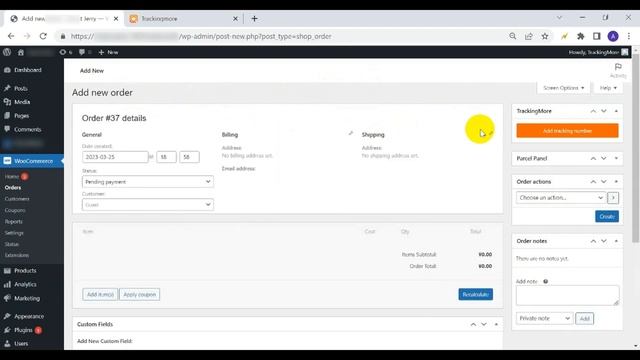Click Add tracking number button
The image size is (640, 360).
tap(567, 131)
